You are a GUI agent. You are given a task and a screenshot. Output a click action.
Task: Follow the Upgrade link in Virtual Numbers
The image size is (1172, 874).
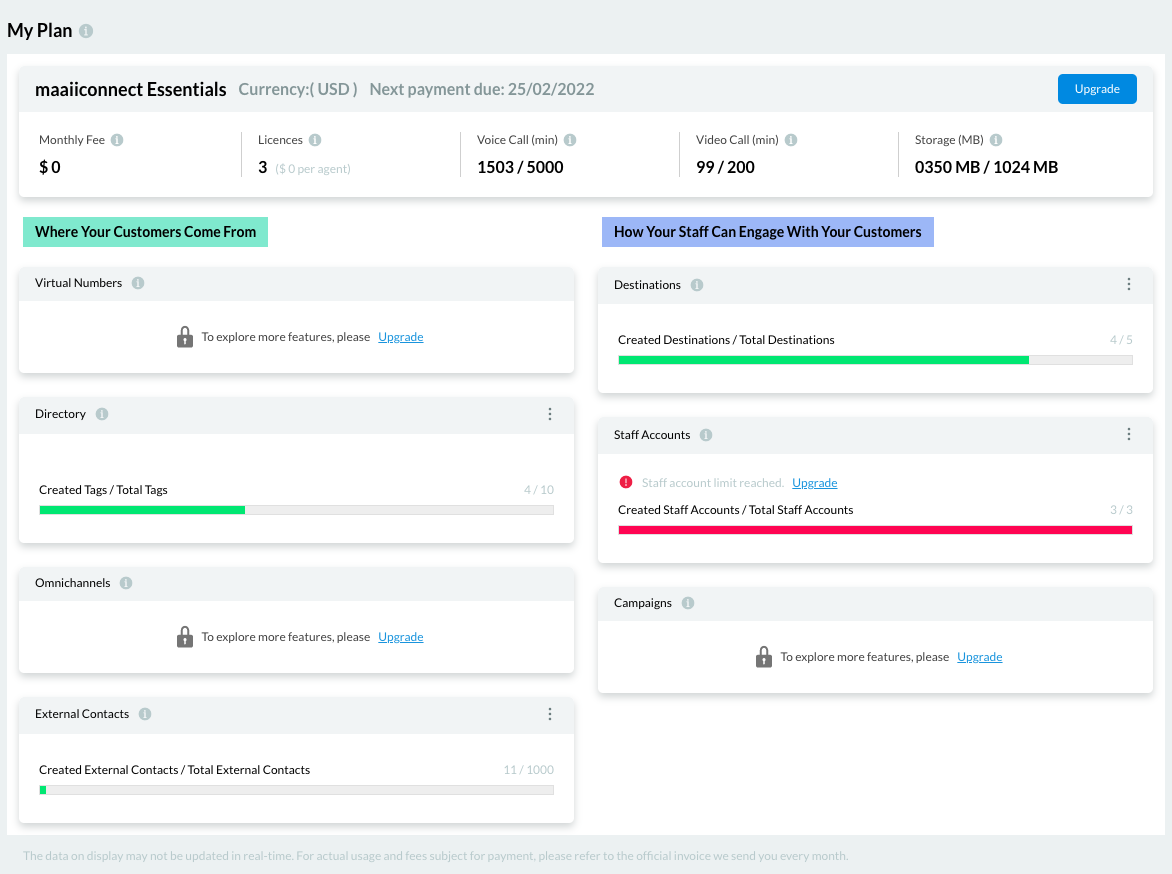coord(401,337)
